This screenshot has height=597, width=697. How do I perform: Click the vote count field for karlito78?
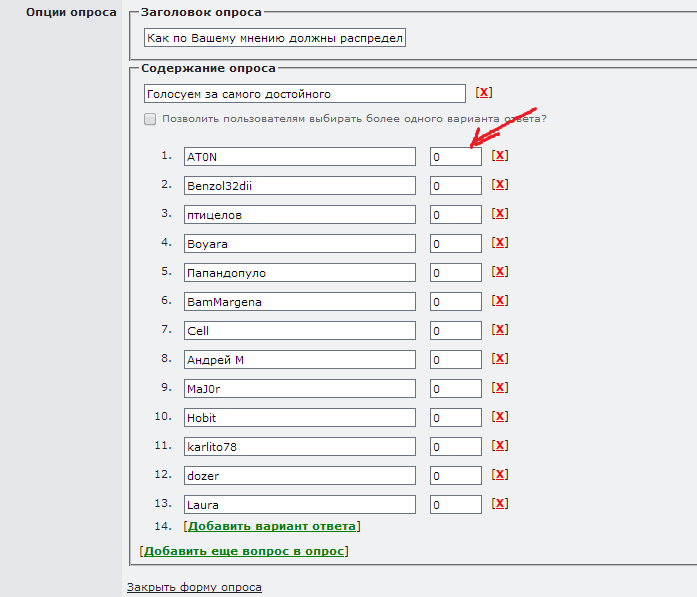coord(456,447)
